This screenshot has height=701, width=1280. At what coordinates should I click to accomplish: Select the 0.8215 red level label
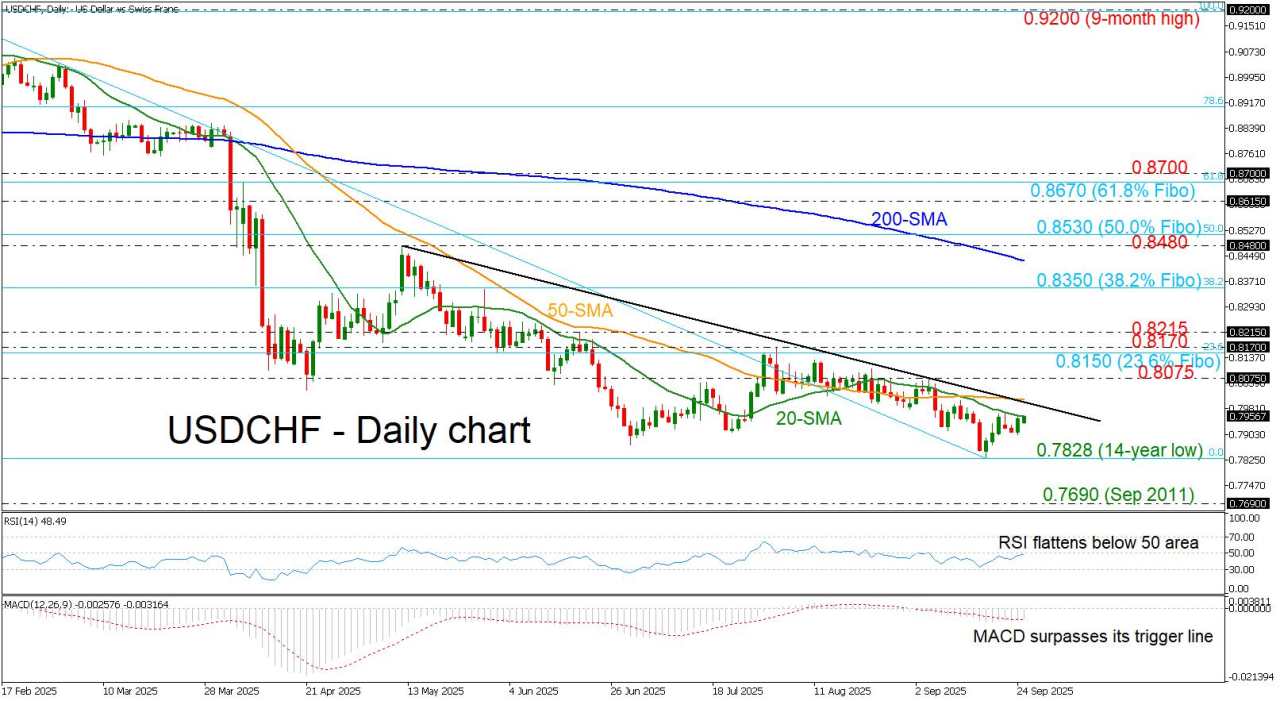tap(1158, 328)
